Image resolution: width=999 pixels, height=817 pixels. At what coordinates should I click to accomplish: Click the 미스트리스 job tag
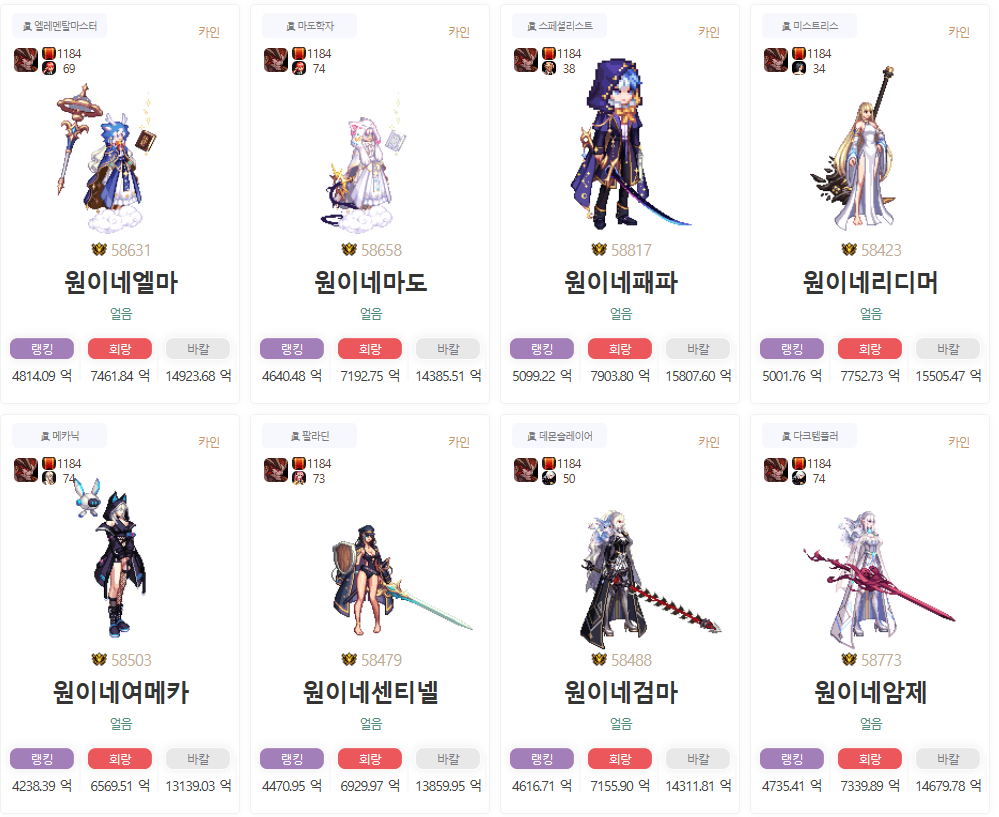(x=810, y=26)
